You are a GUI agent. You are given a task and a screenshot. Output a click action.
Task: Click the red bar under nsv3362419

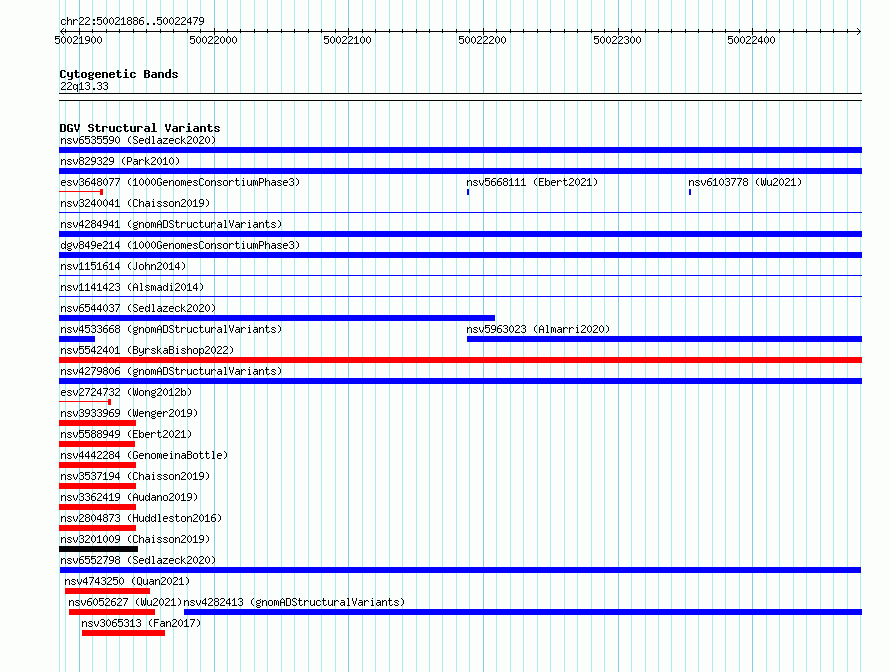tap(98, 507)
